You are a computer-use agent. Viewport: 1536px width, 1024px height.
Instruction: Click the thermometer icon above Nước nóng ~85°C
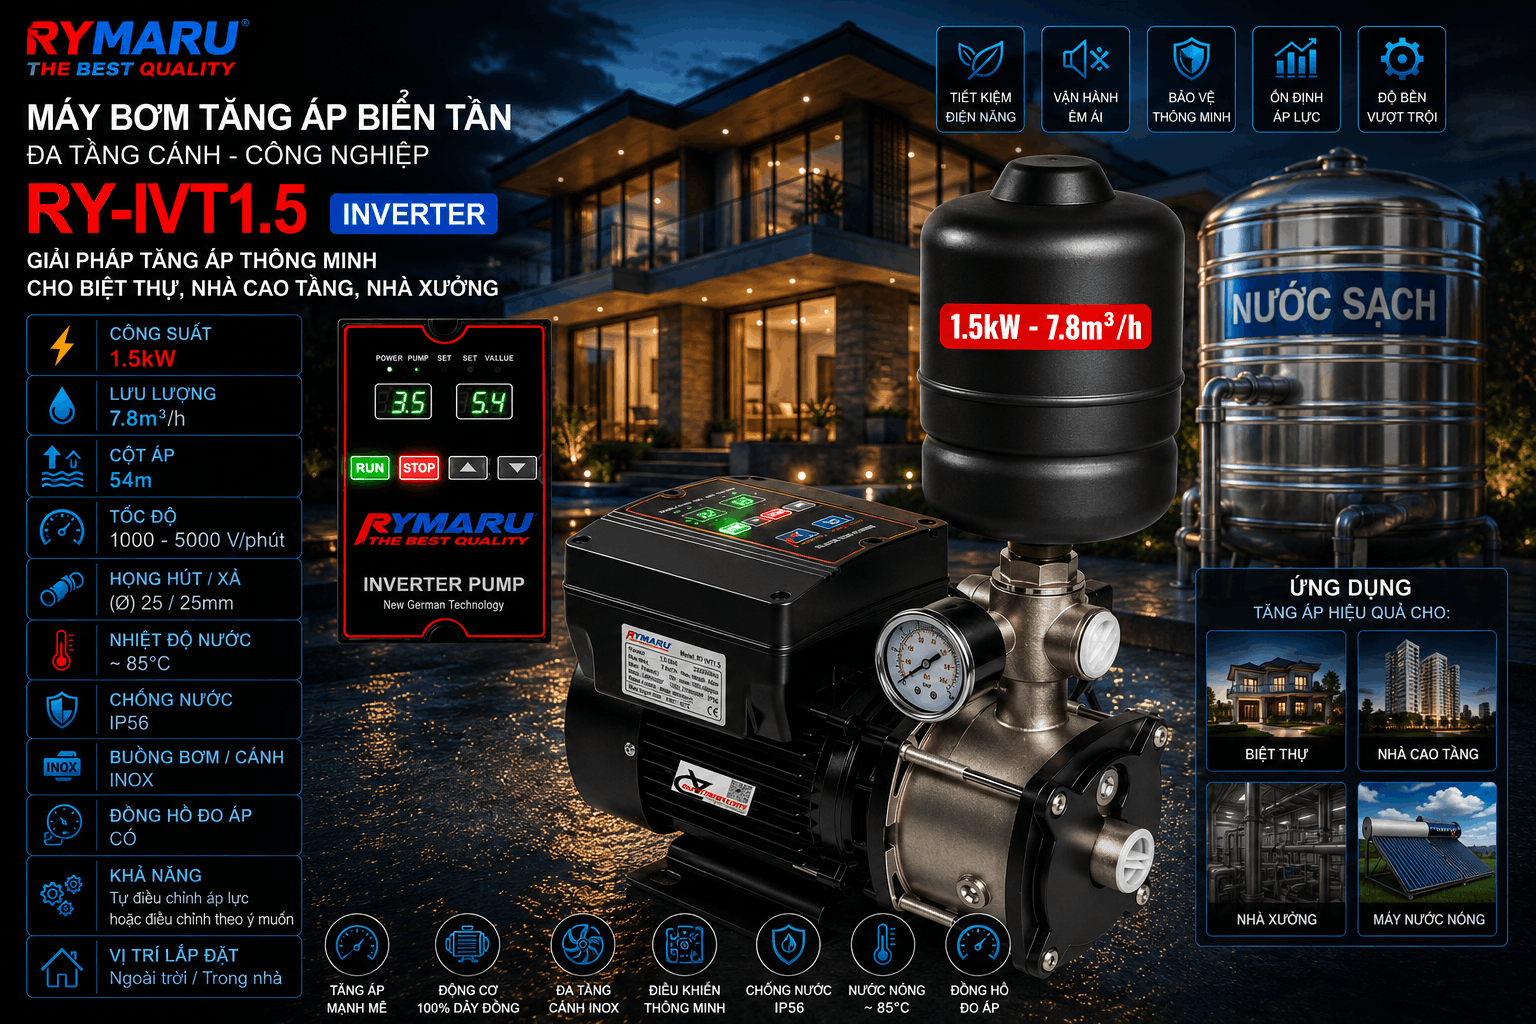[884, 944]
